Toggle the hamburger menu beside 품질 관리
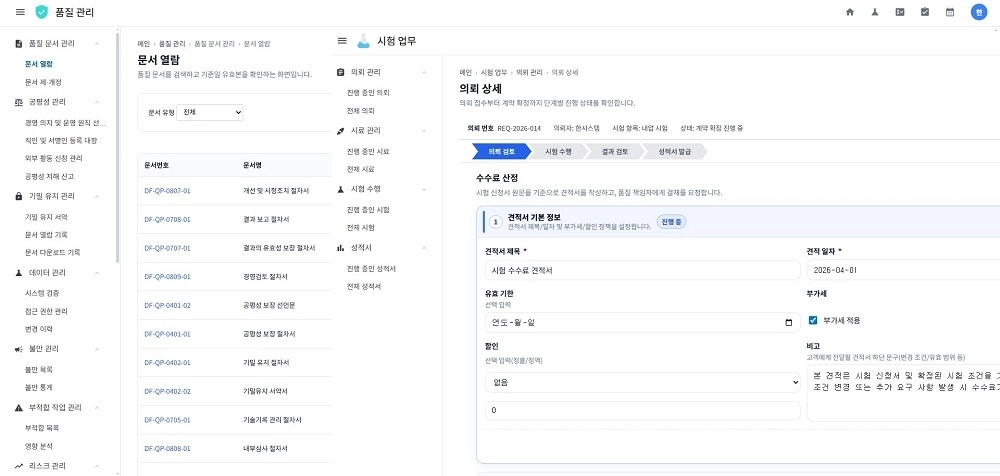The width and height of the screenshot is (1000, 476). coord(20,12)
